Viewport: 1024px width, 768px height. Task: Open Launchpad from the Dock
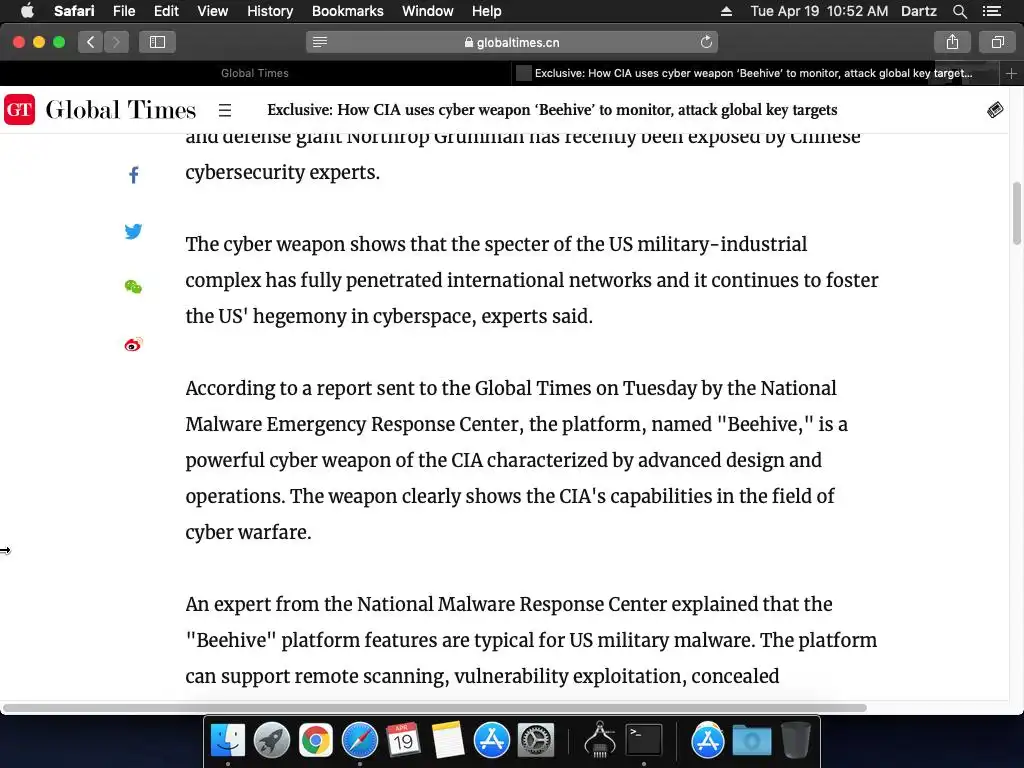coord(272,741)
